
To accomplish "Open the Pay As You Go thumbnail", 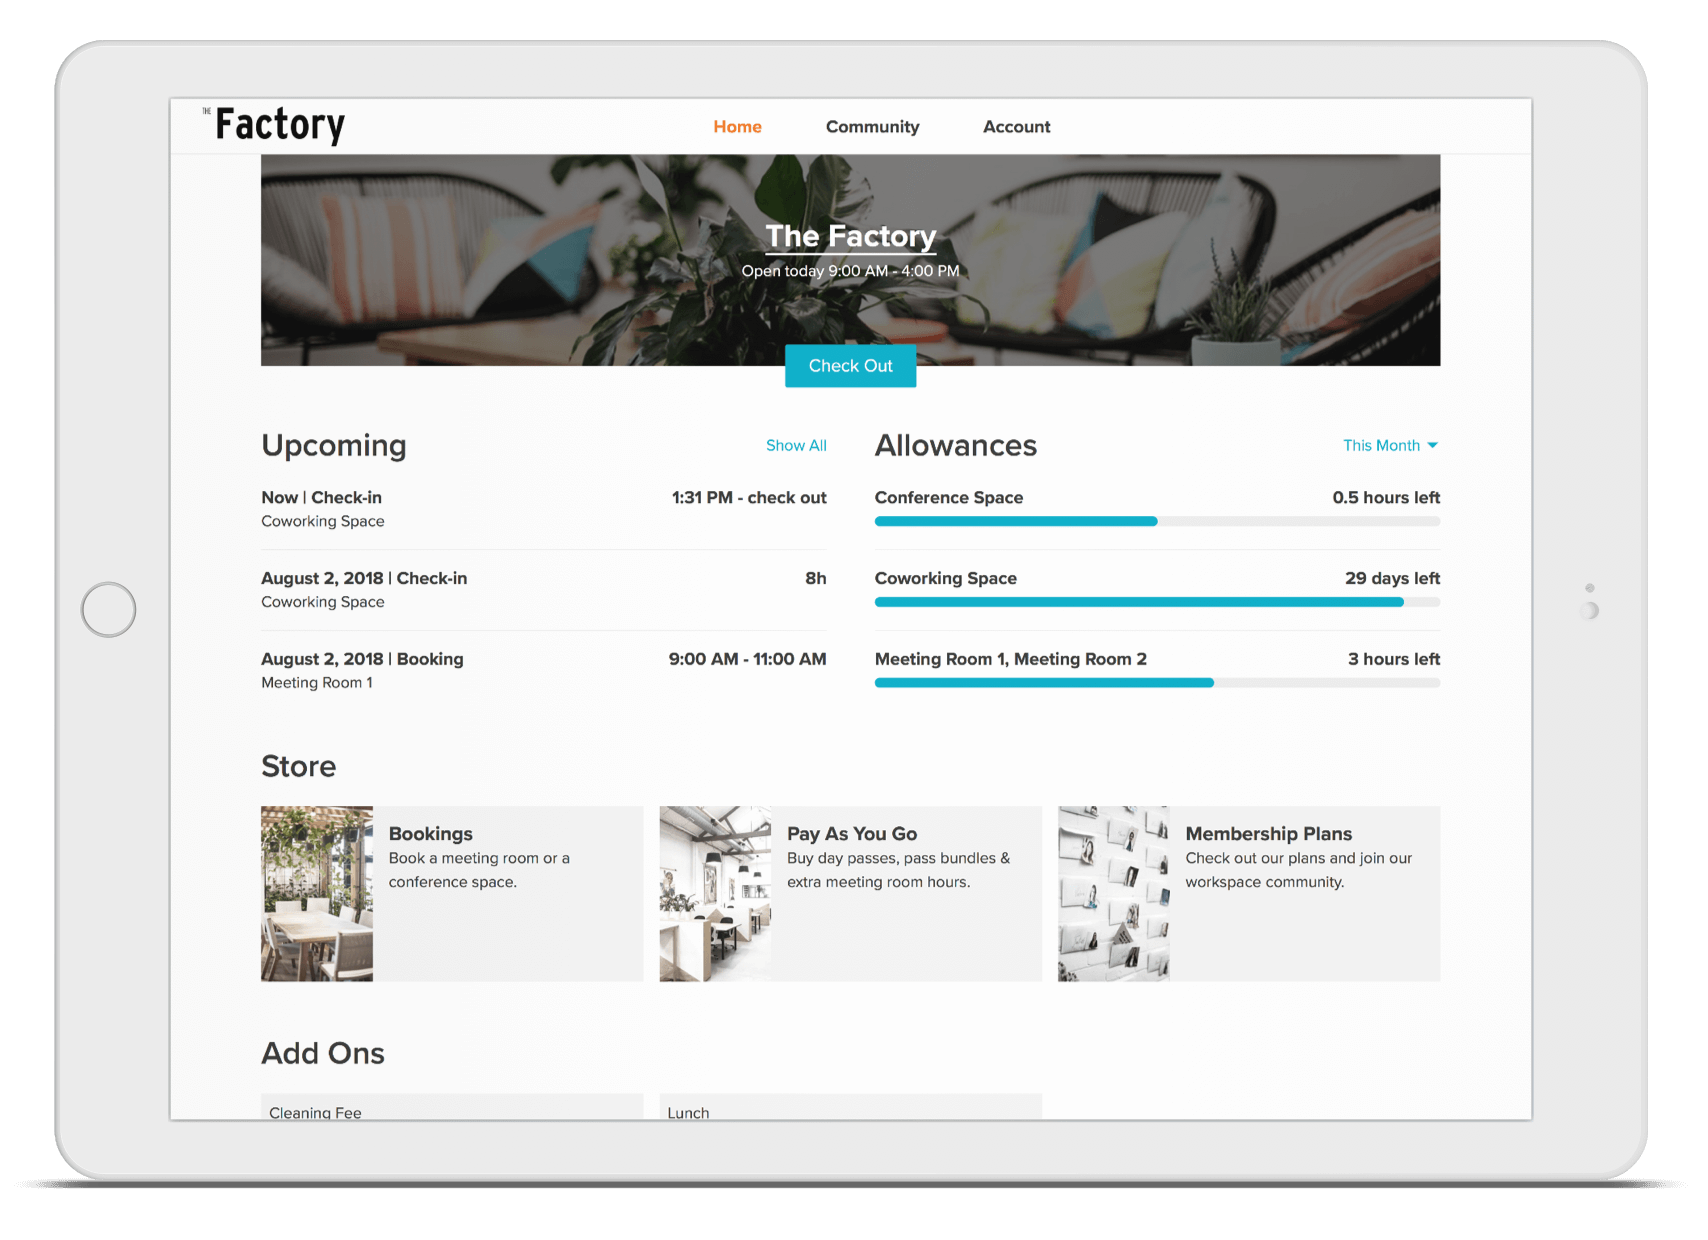I will tap(715, 893).
